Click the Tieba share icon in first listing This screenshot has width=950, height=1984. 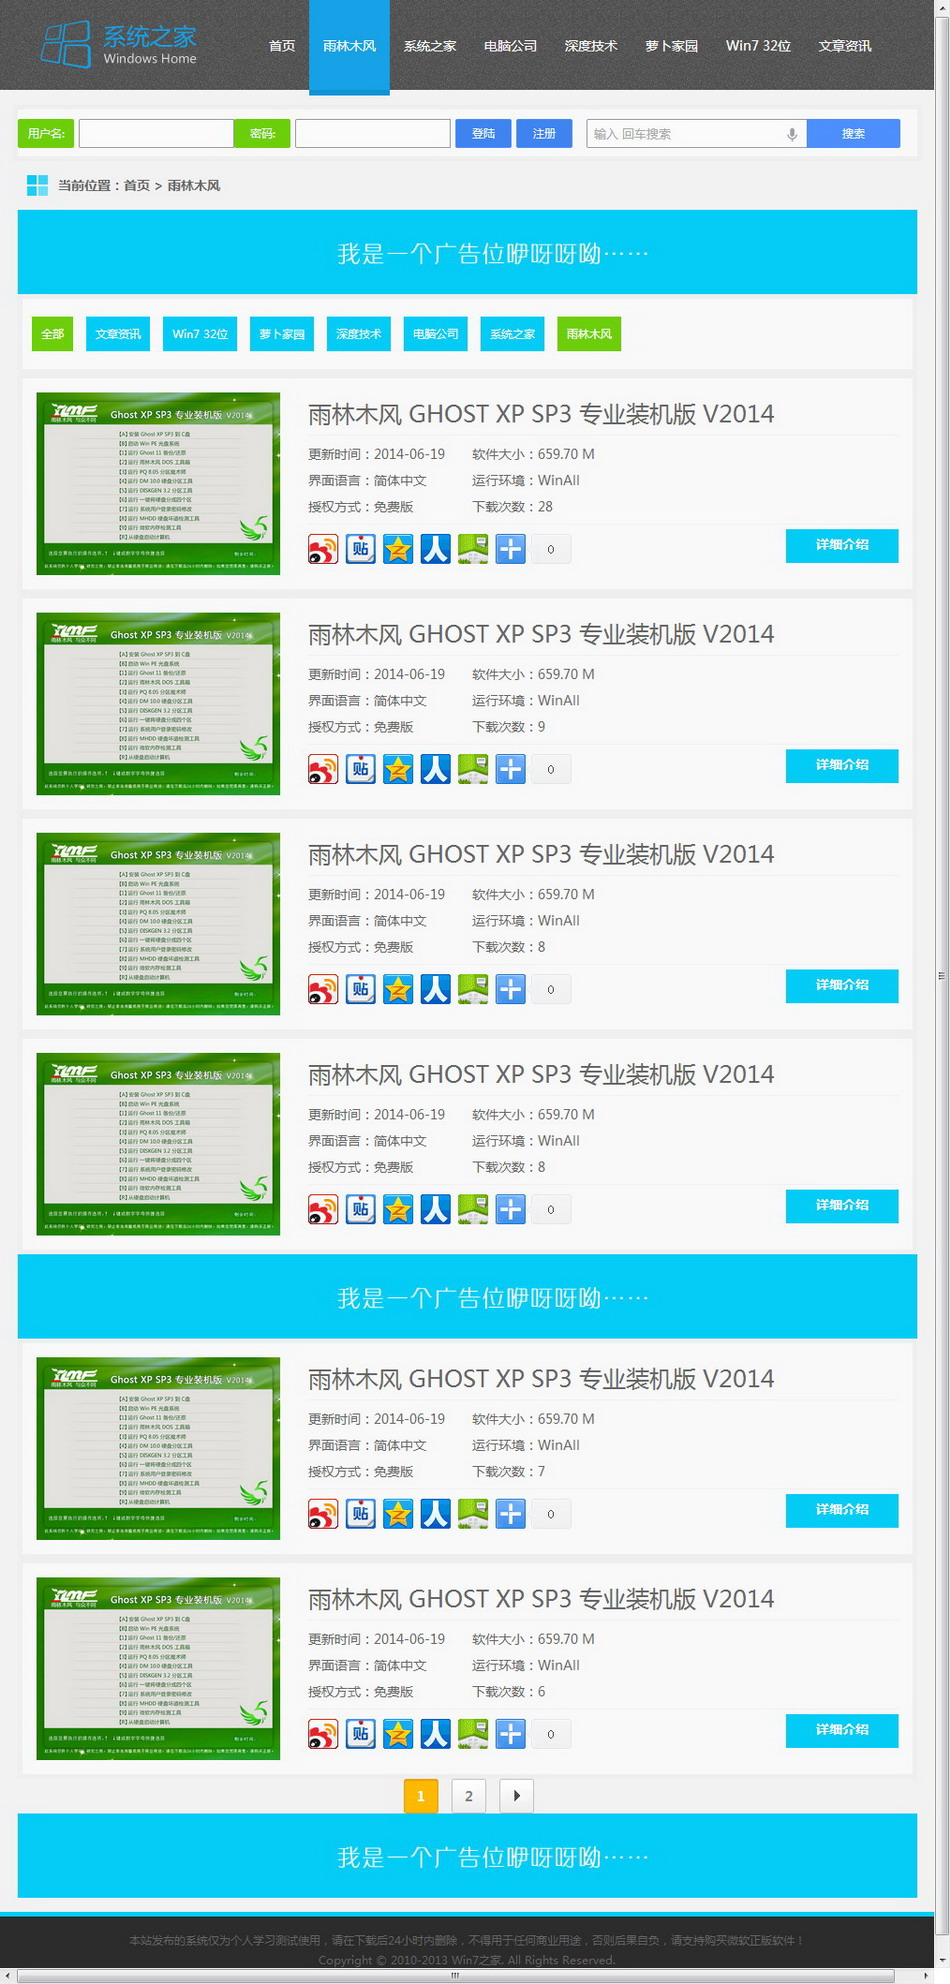click(x=360, y=549)
